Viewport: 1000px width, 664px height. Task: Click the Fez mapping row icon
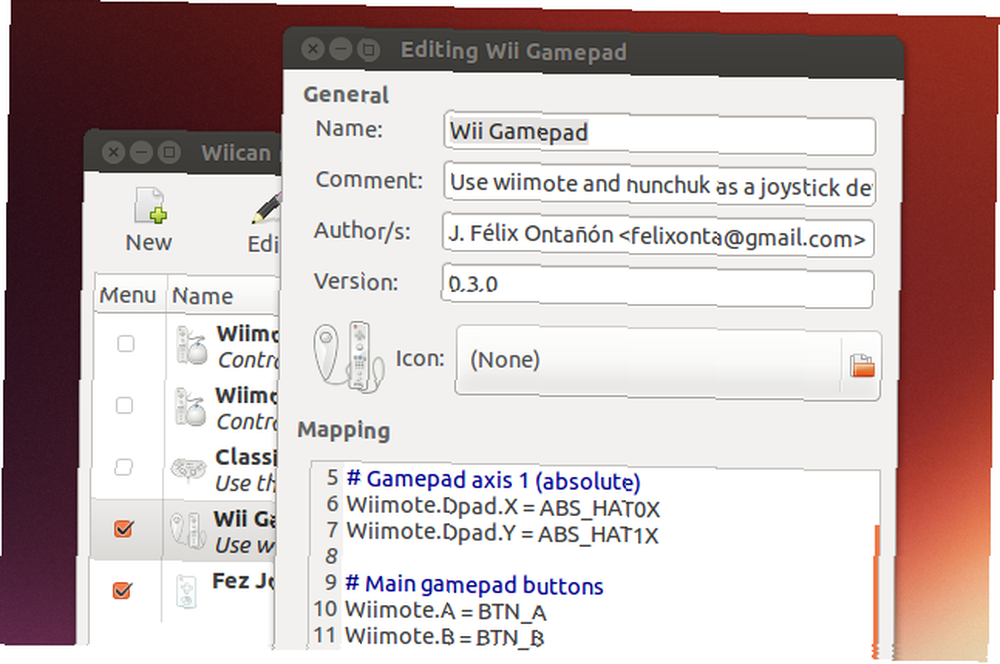point(186,591)
